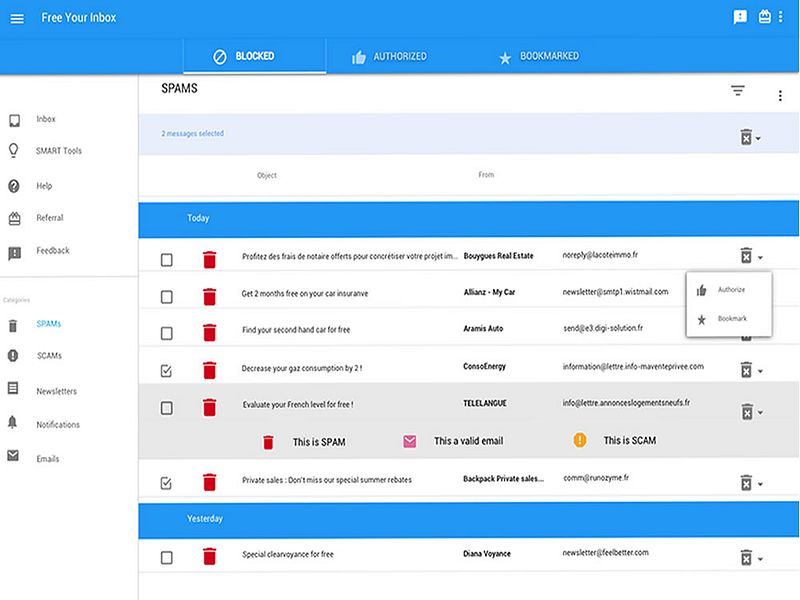Open email 'Get 2 months free on your car insuranve'
The width and height of the screenshot is (800, 600).
[x=305, y=293]
